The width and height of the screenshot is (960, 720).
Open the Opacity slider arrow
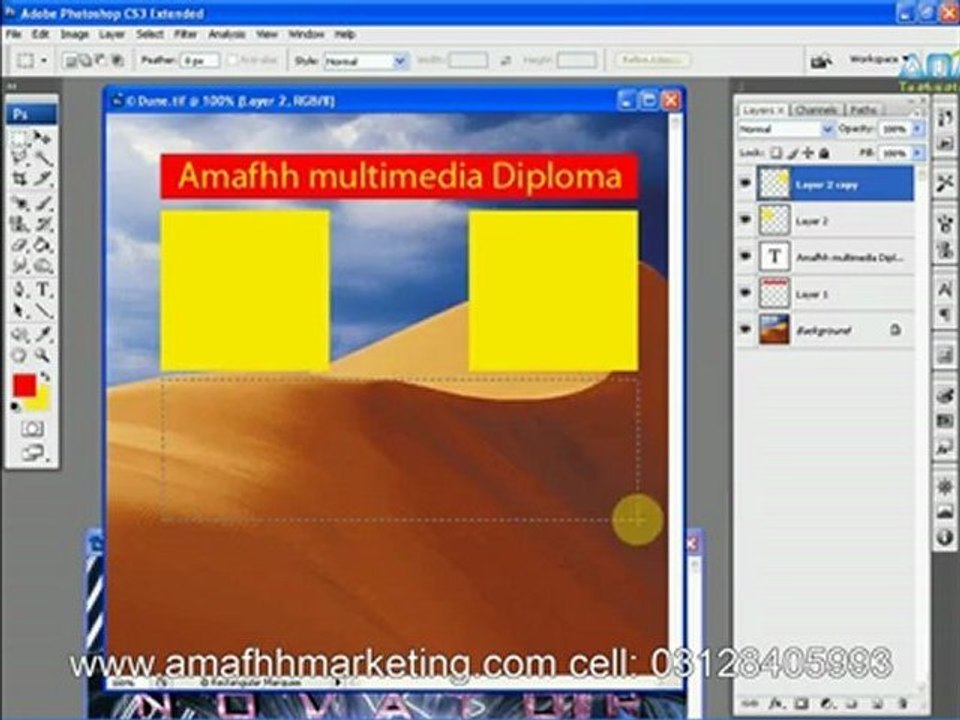(x=917, y=129)
